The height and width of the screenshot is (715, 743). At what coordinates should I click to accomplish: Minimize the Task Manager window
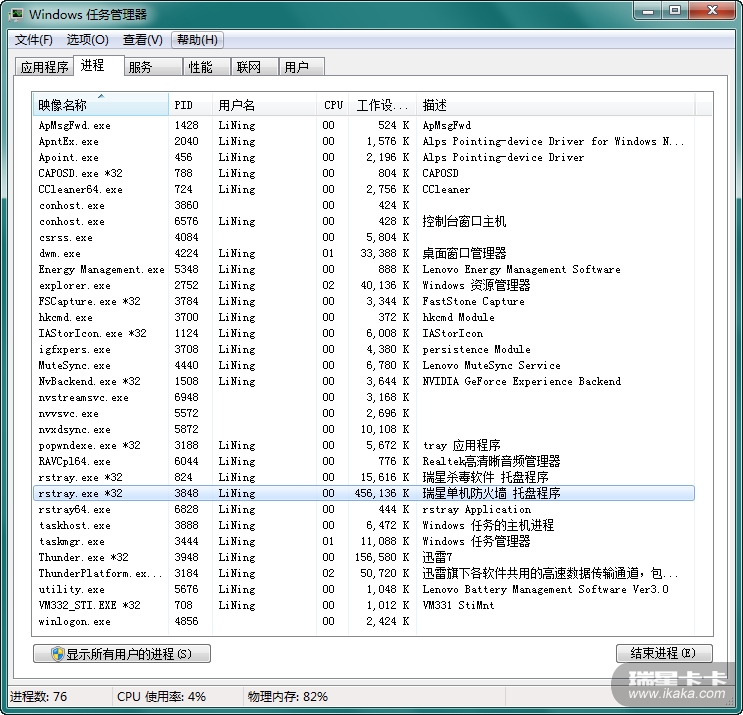[648, 10]
